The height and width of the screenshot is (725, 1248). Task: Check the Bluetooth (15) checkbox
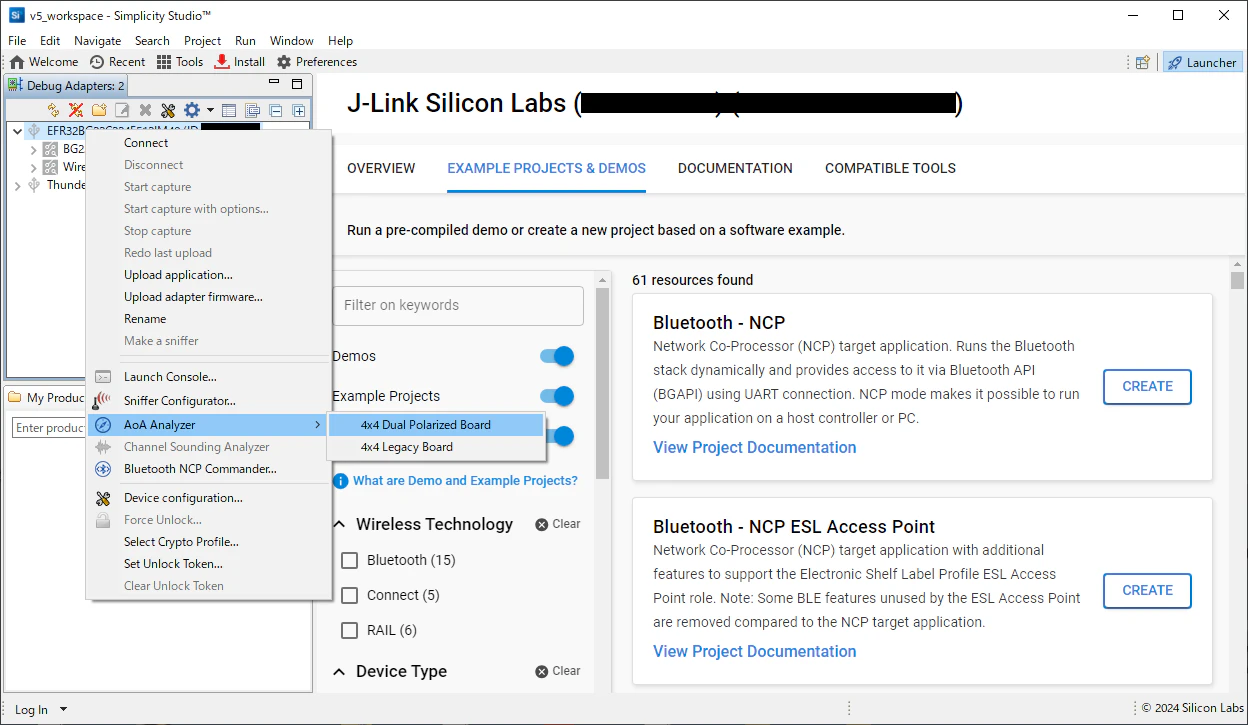click(350, 560)
